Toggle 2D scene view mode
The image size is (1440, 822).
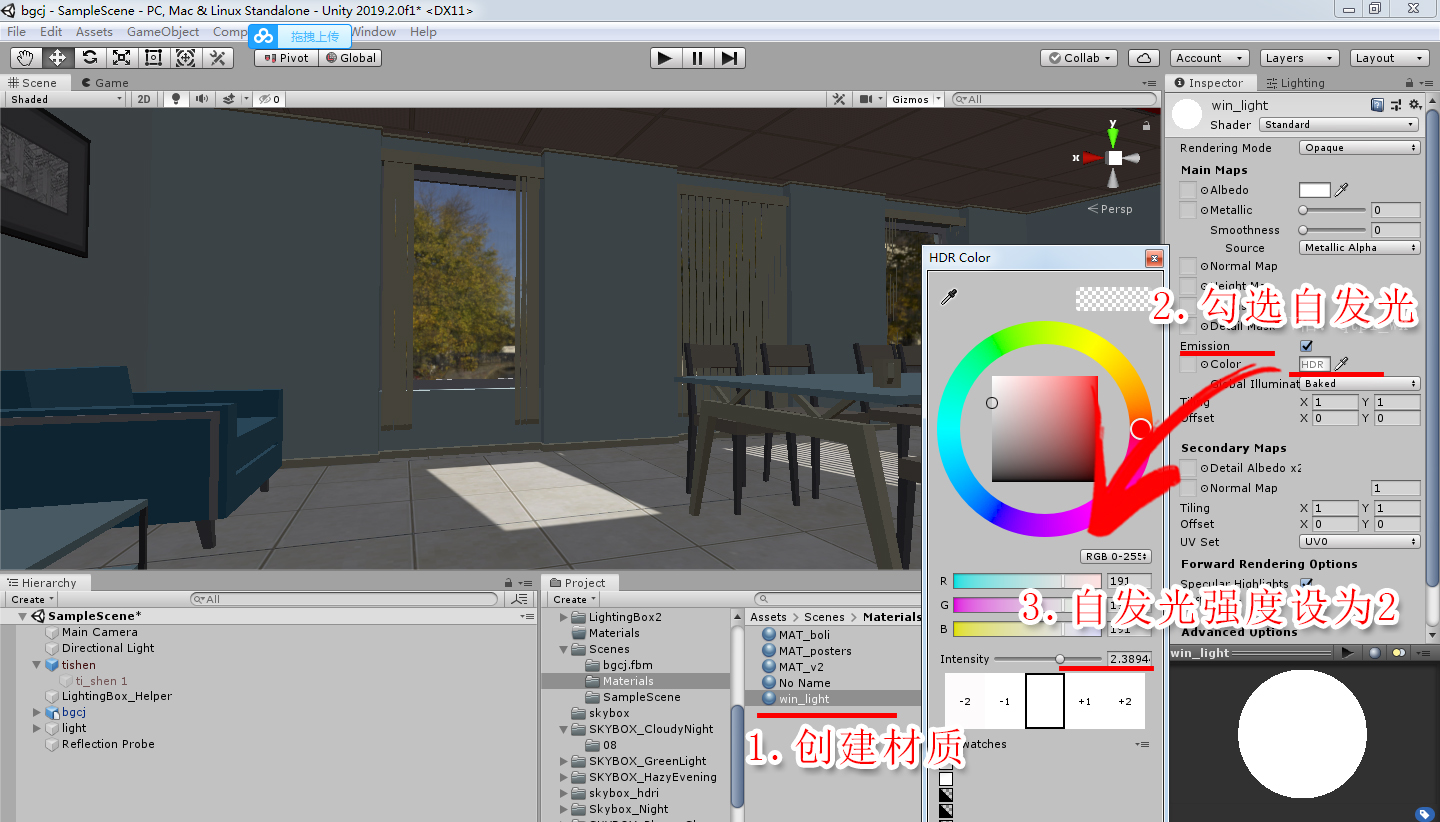[144, 99]
